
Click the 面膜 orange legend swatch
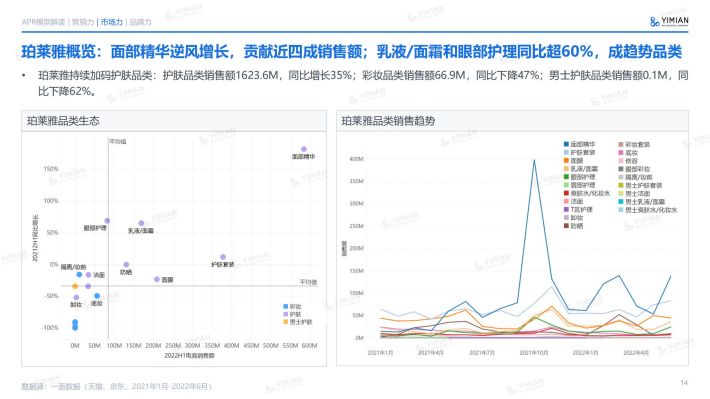click(566, 160)
